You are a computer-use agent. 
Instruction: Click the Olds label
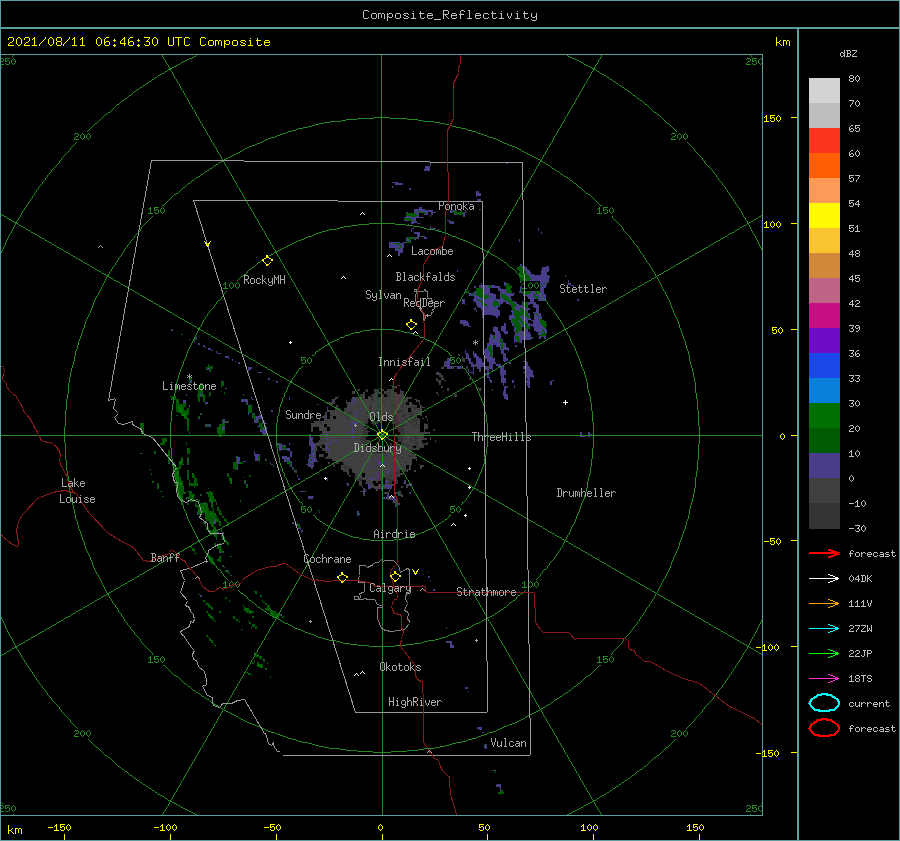click(x=381, y=417)
